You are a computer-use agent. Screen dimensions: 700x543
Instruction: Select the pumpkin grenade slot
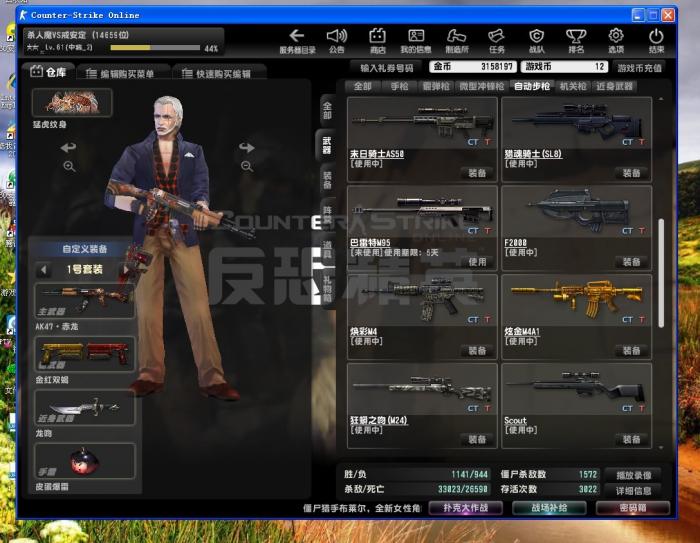point(84,461)
